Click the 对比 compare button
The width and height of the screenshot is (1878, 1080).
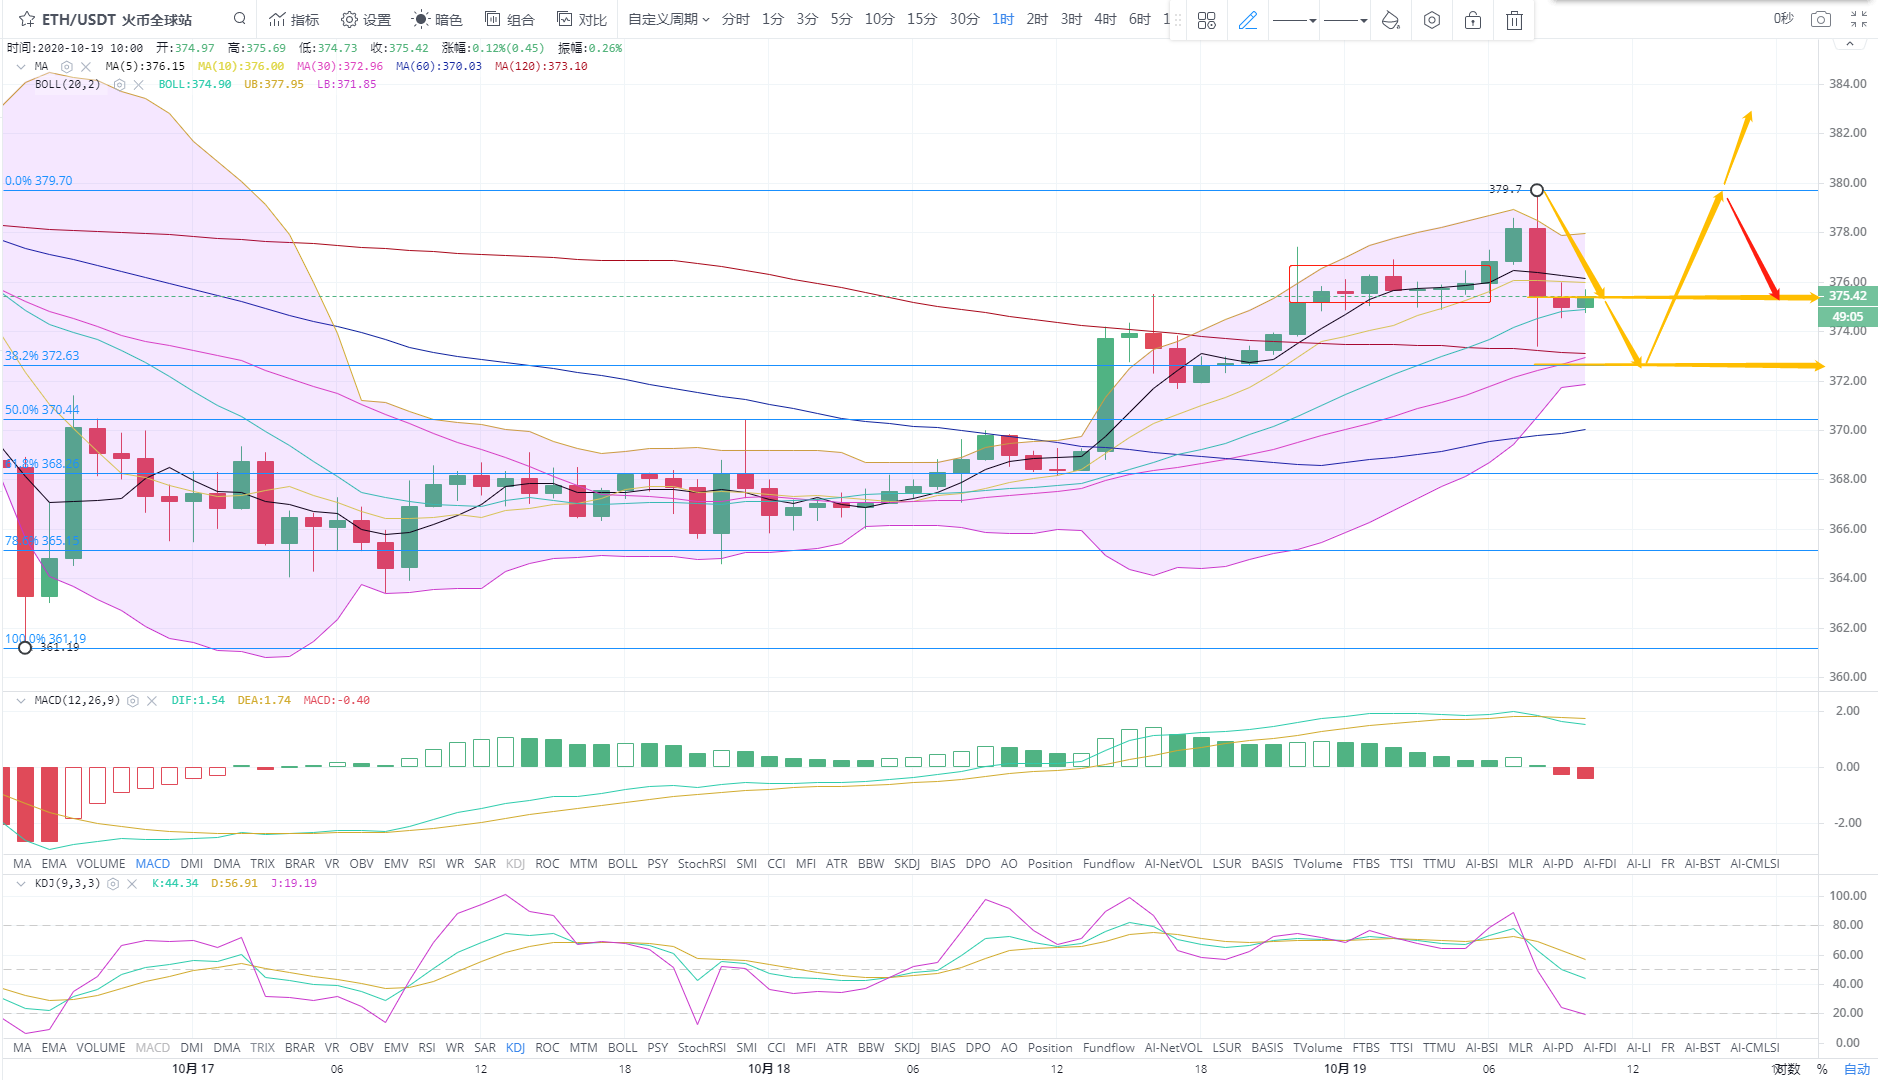click(582, 19)
